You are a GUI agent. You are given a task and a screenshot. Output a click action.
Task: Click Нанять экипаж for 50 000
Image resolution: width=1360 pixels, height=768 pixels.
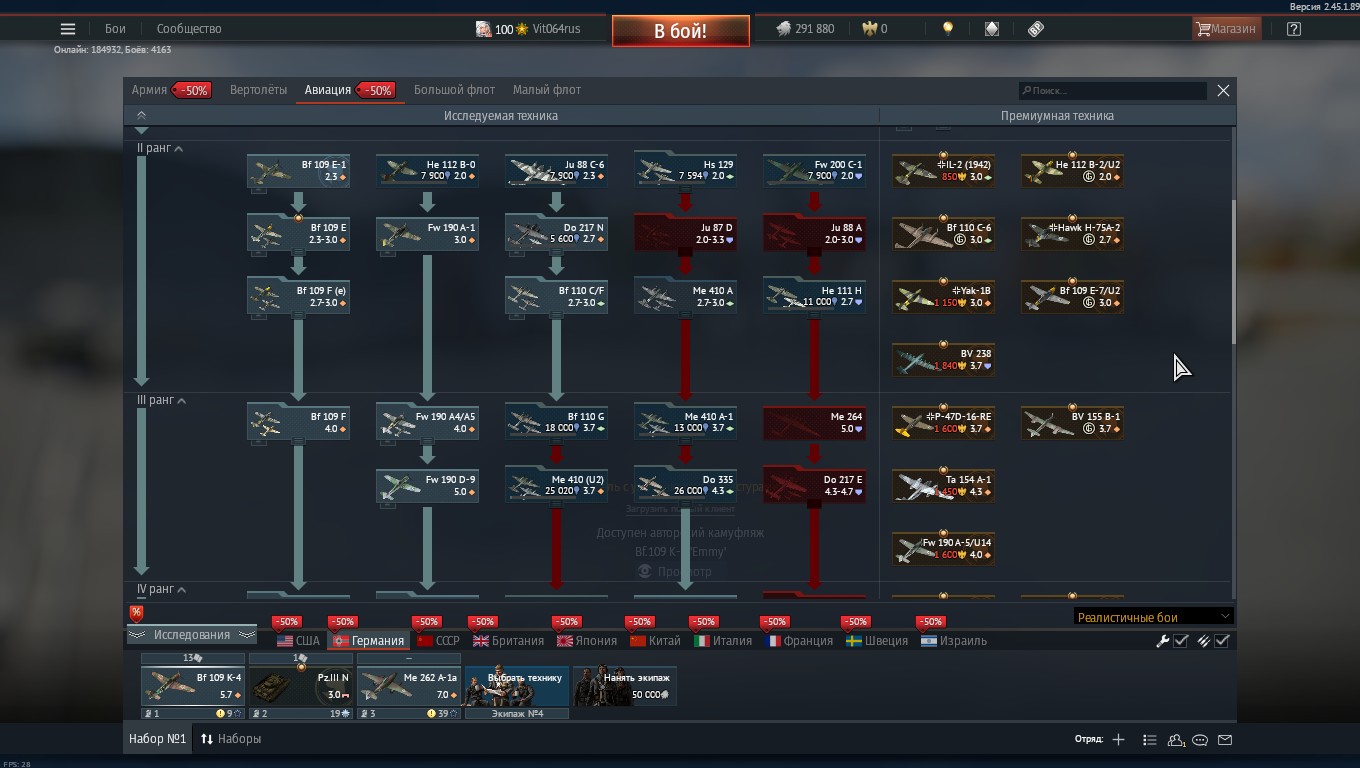click(625, 686)
